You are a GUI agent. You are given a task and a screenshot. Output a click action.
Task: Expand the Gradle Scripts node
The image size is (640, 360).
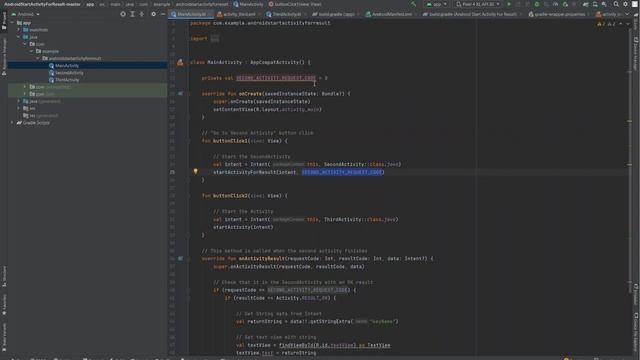click(12, 122)
